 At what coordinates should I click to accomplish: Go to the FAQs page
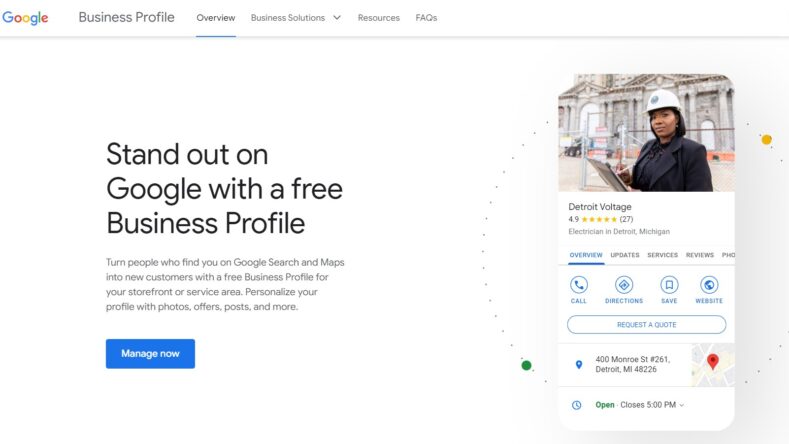click(x=426, y=18)
